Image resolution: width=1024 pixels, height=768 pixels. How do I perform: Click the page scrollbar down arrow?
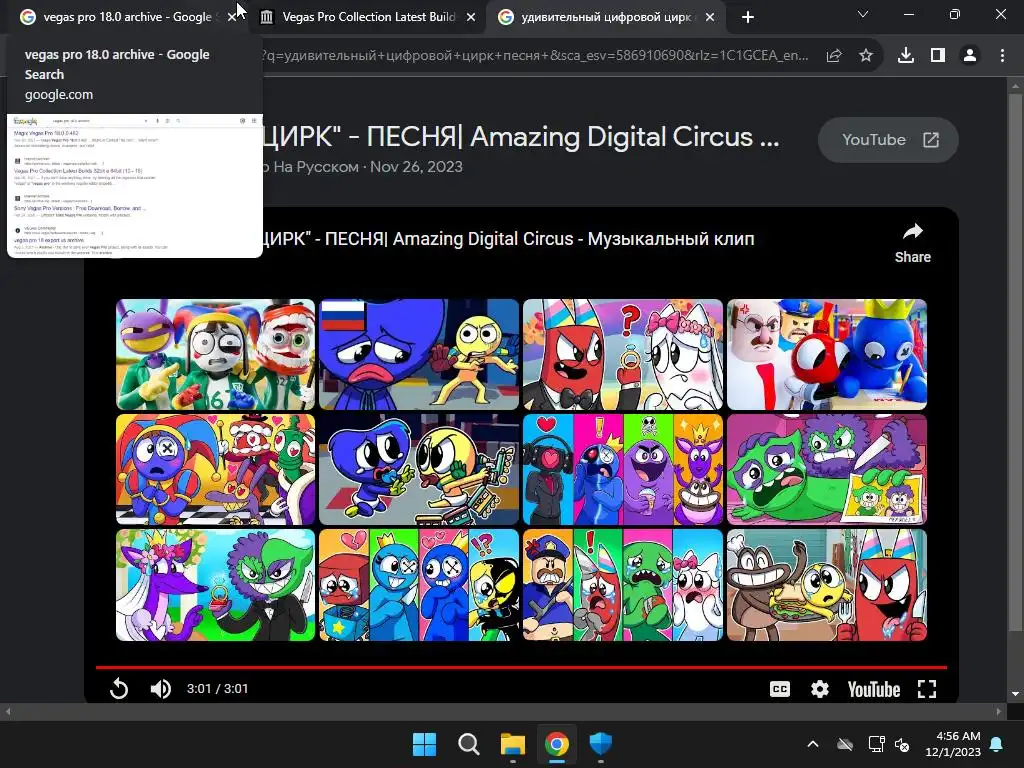(1016, 694)
